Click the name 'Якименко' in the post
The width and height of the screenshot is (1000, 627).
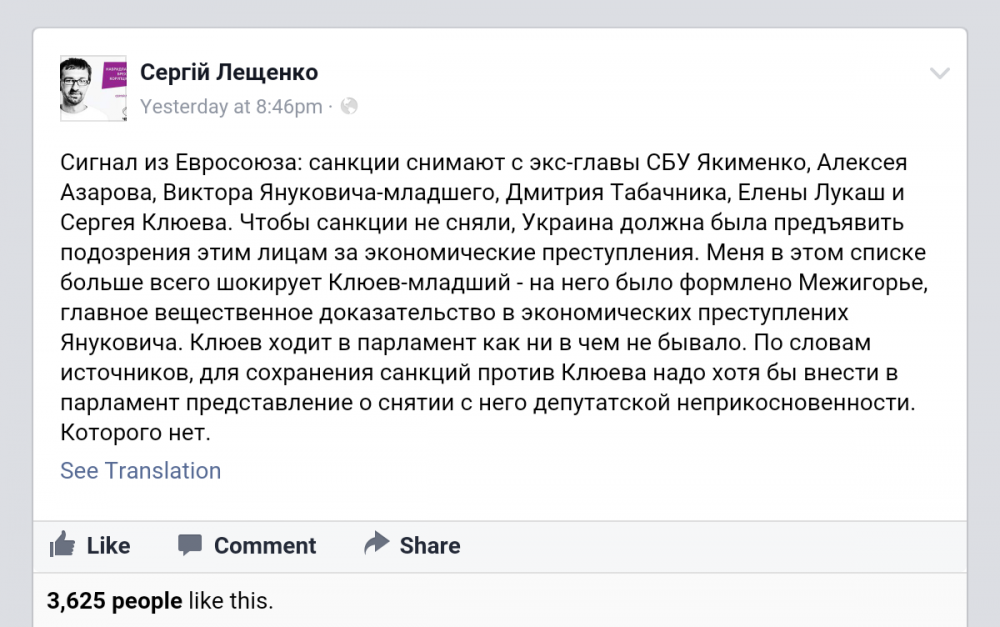pyautogui.click(x=753, y=163)
